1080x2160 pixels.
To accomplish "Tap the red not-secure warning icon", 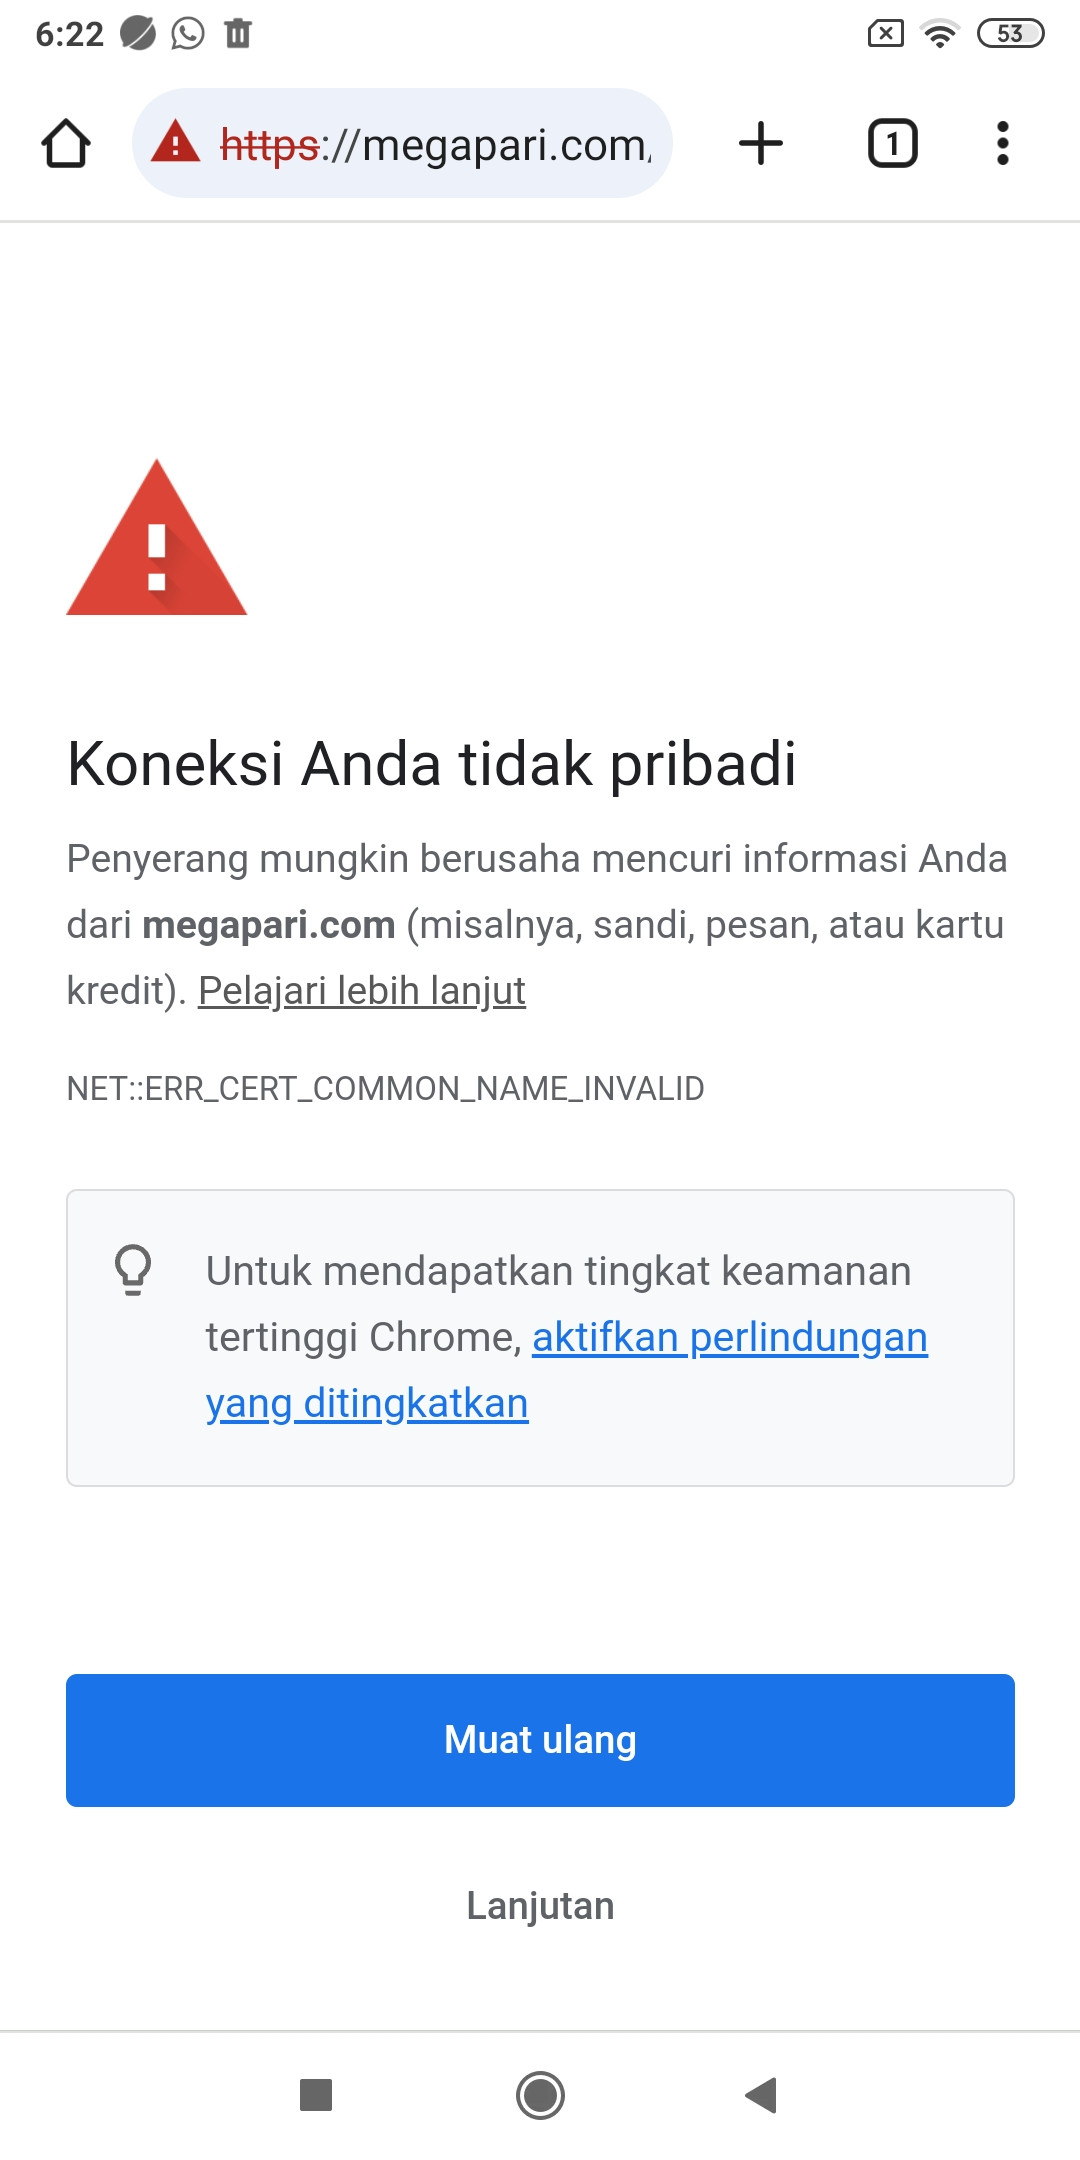I will point(176,141).
